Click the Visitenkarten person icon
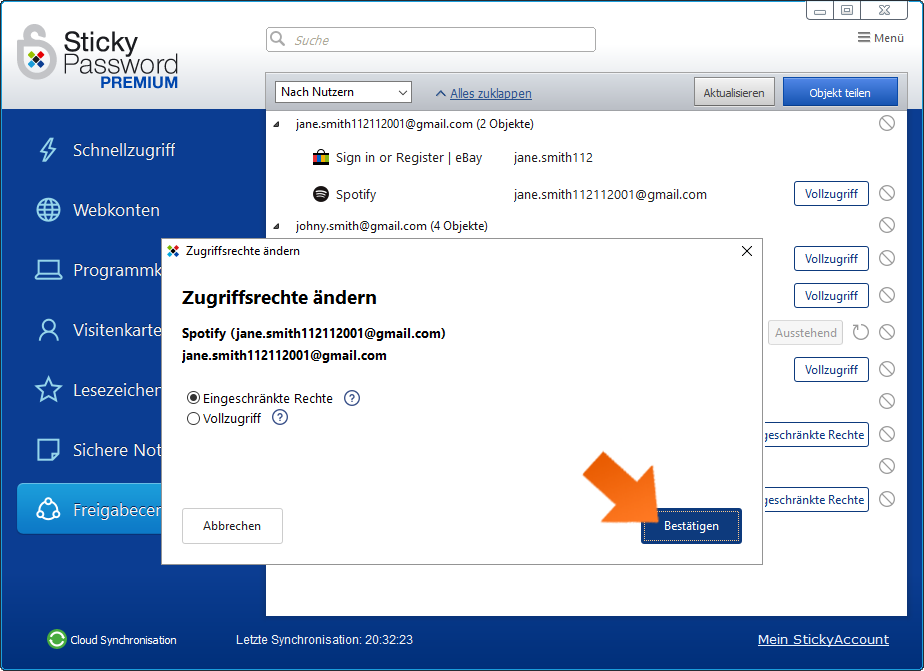 48,330
